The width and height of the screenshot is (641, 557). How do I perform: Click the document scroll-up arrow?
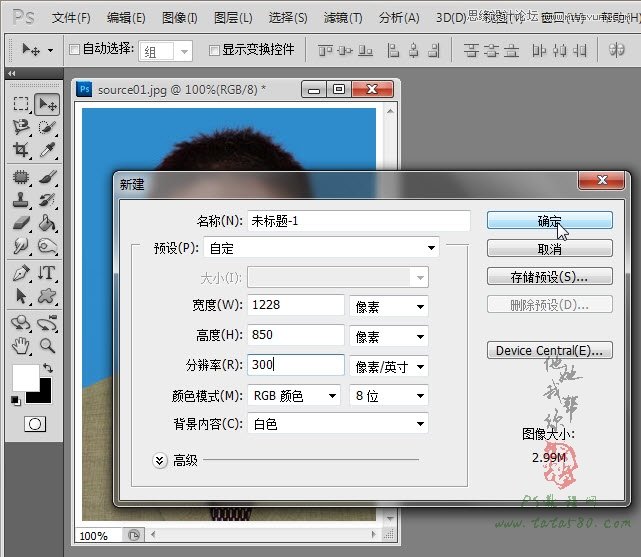(x=390, y=111)
